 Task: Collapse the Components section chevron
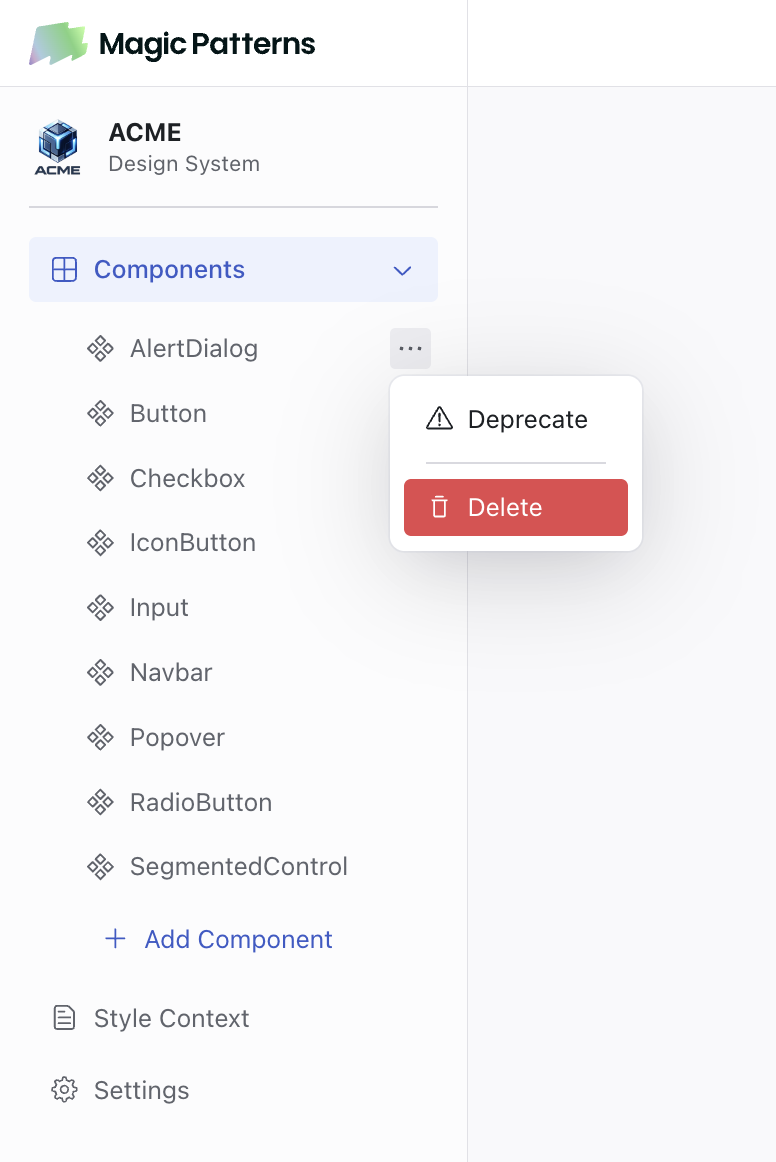pos(402,270)
